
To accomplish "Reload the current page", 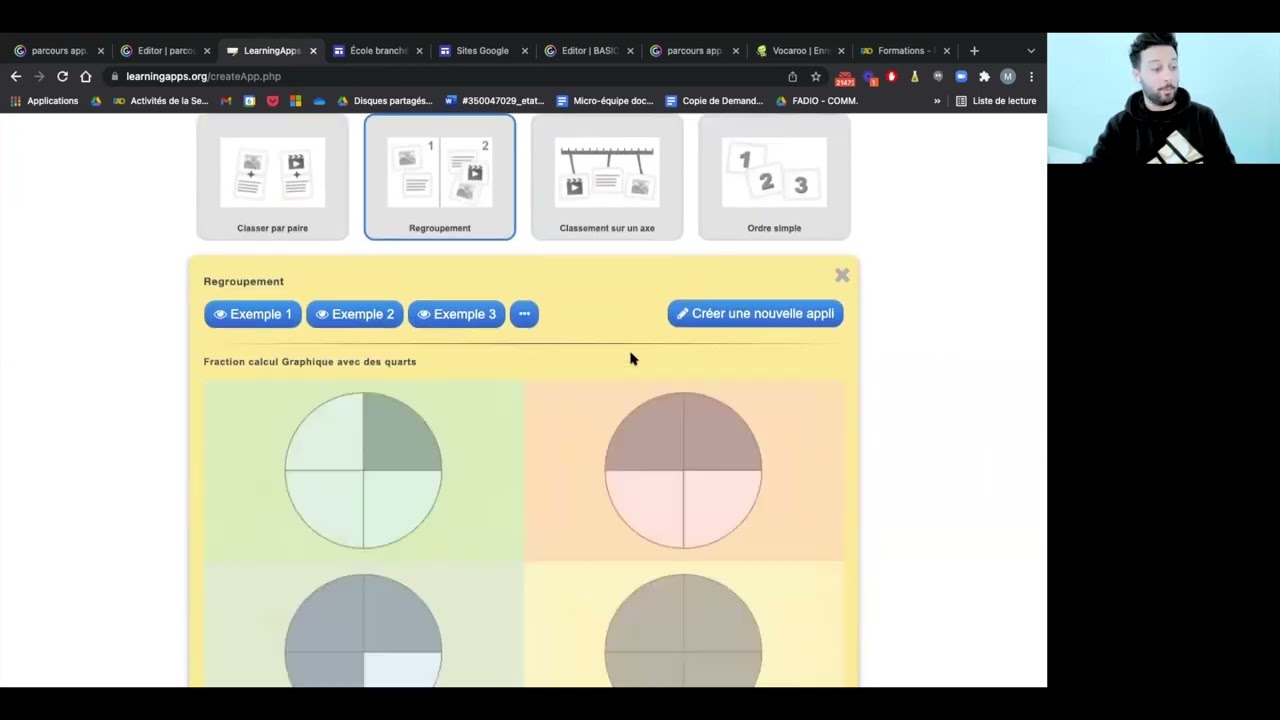I will point(62,76).
